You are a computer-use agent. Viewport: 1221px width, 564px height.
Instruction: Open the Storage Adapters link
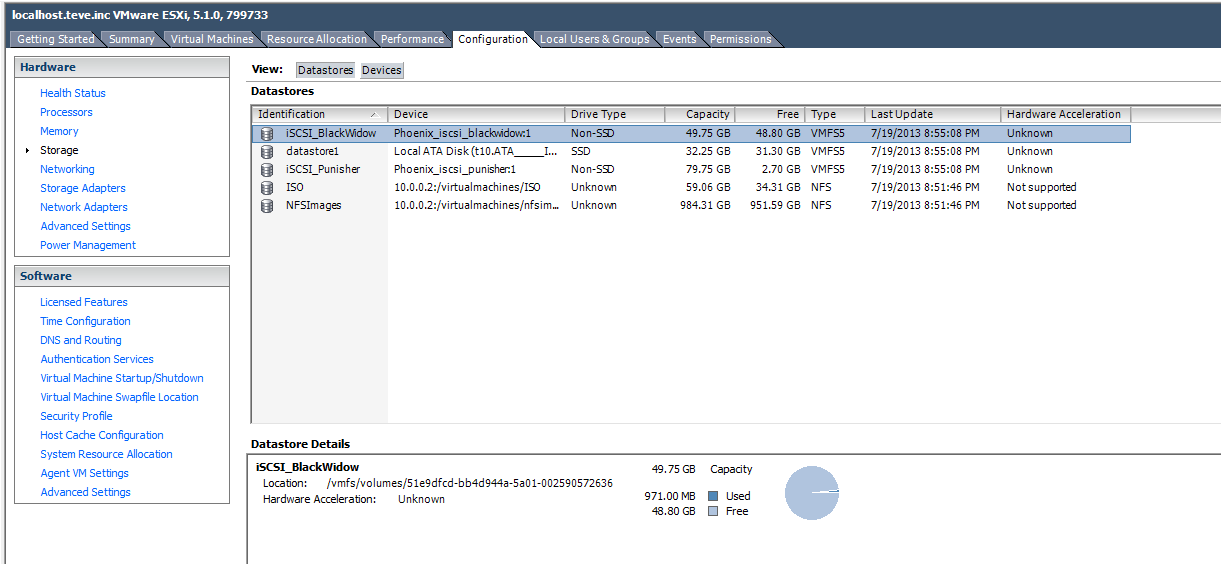tap(83, 188)
